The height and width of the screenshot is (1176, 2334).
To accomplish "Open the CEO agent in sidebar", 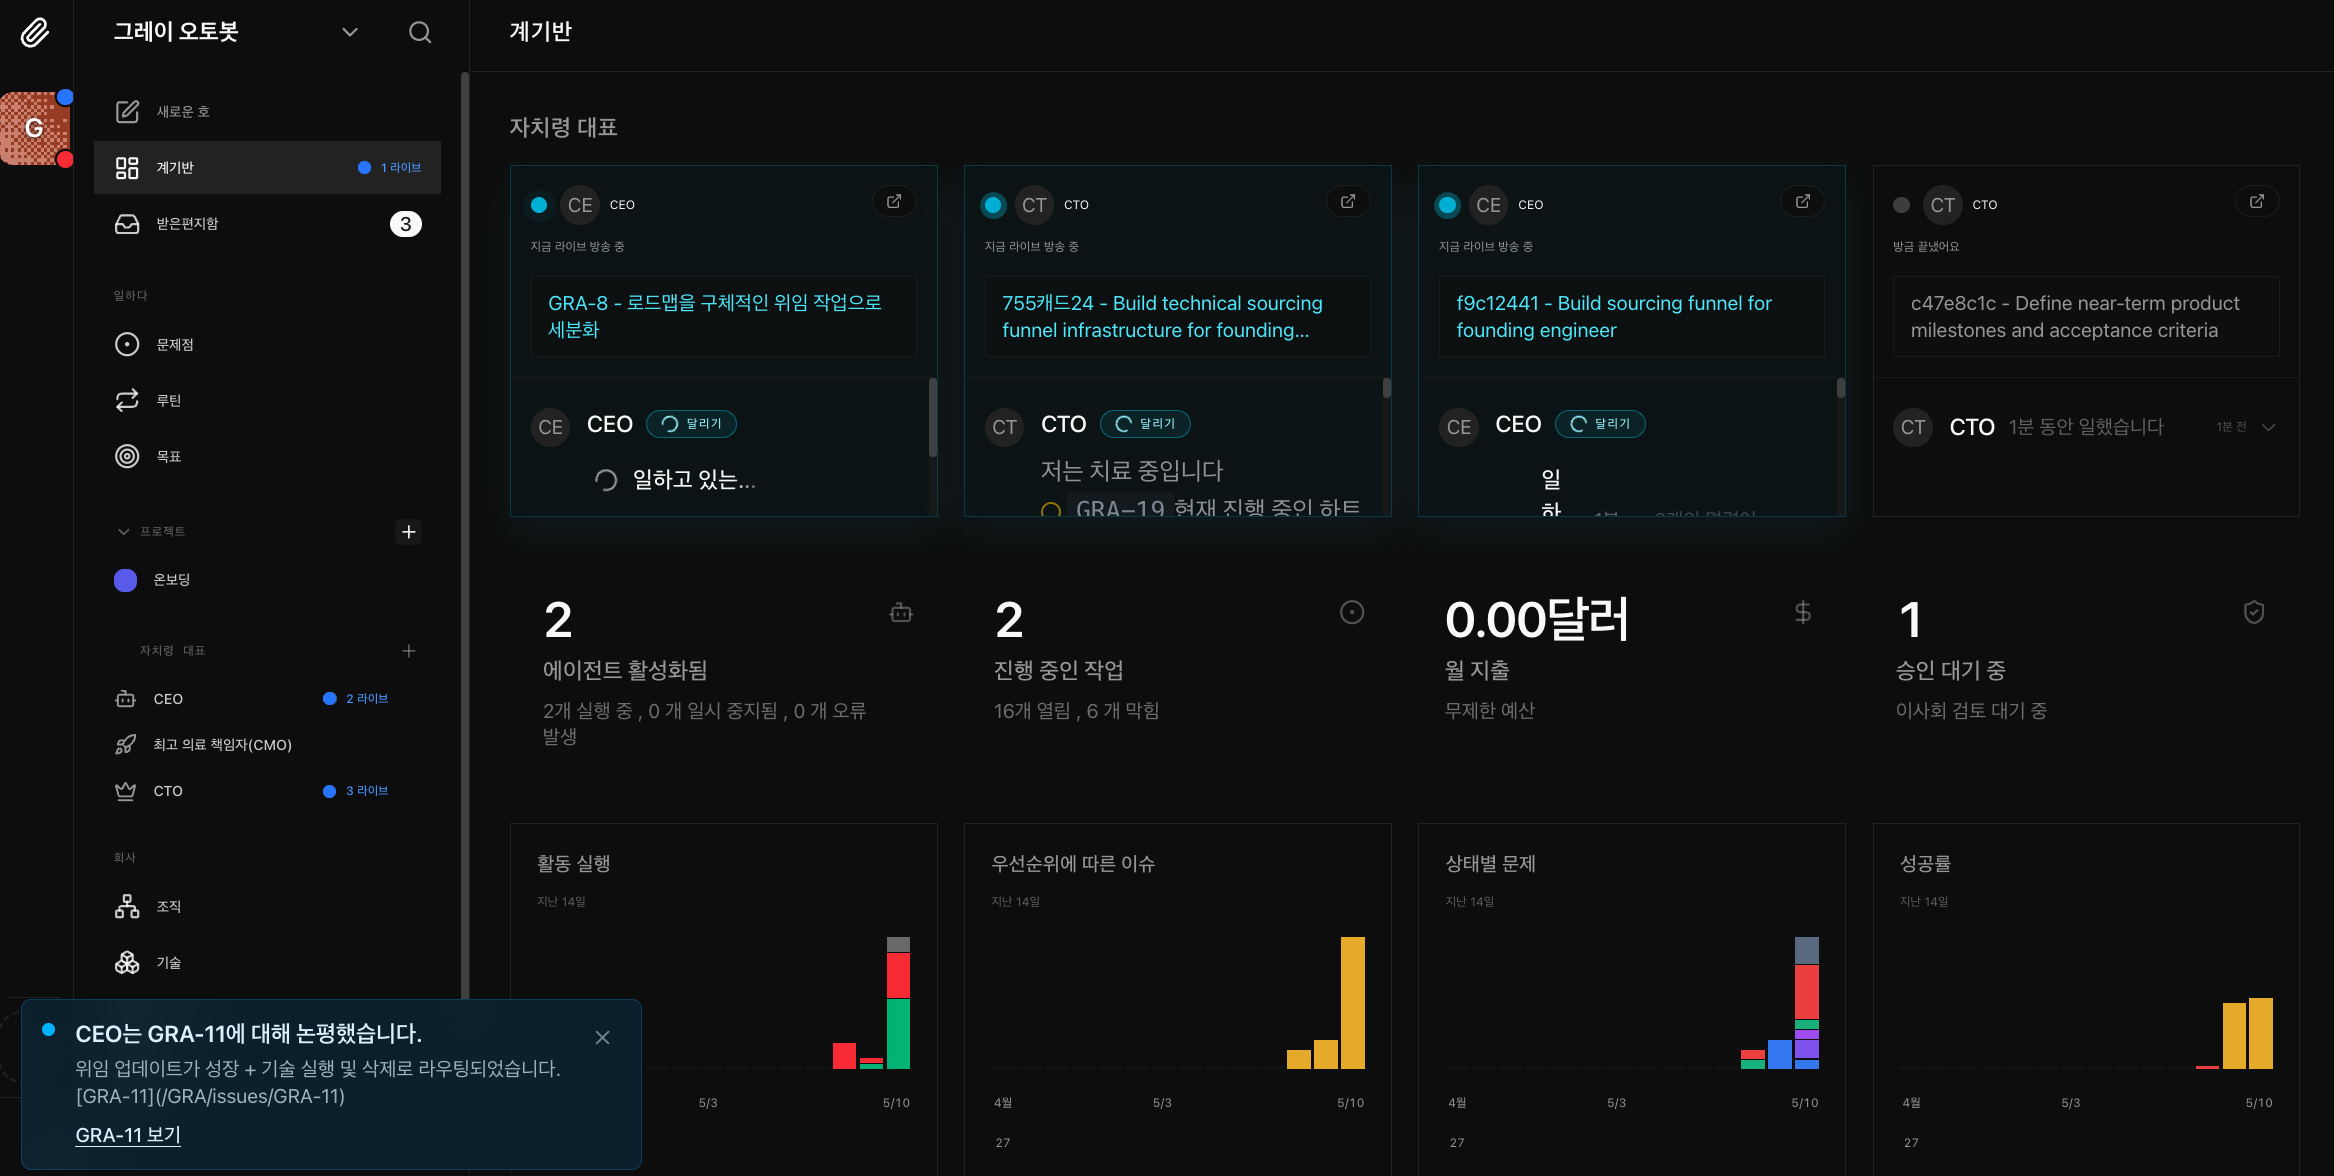I will click(x=267, y=699).
